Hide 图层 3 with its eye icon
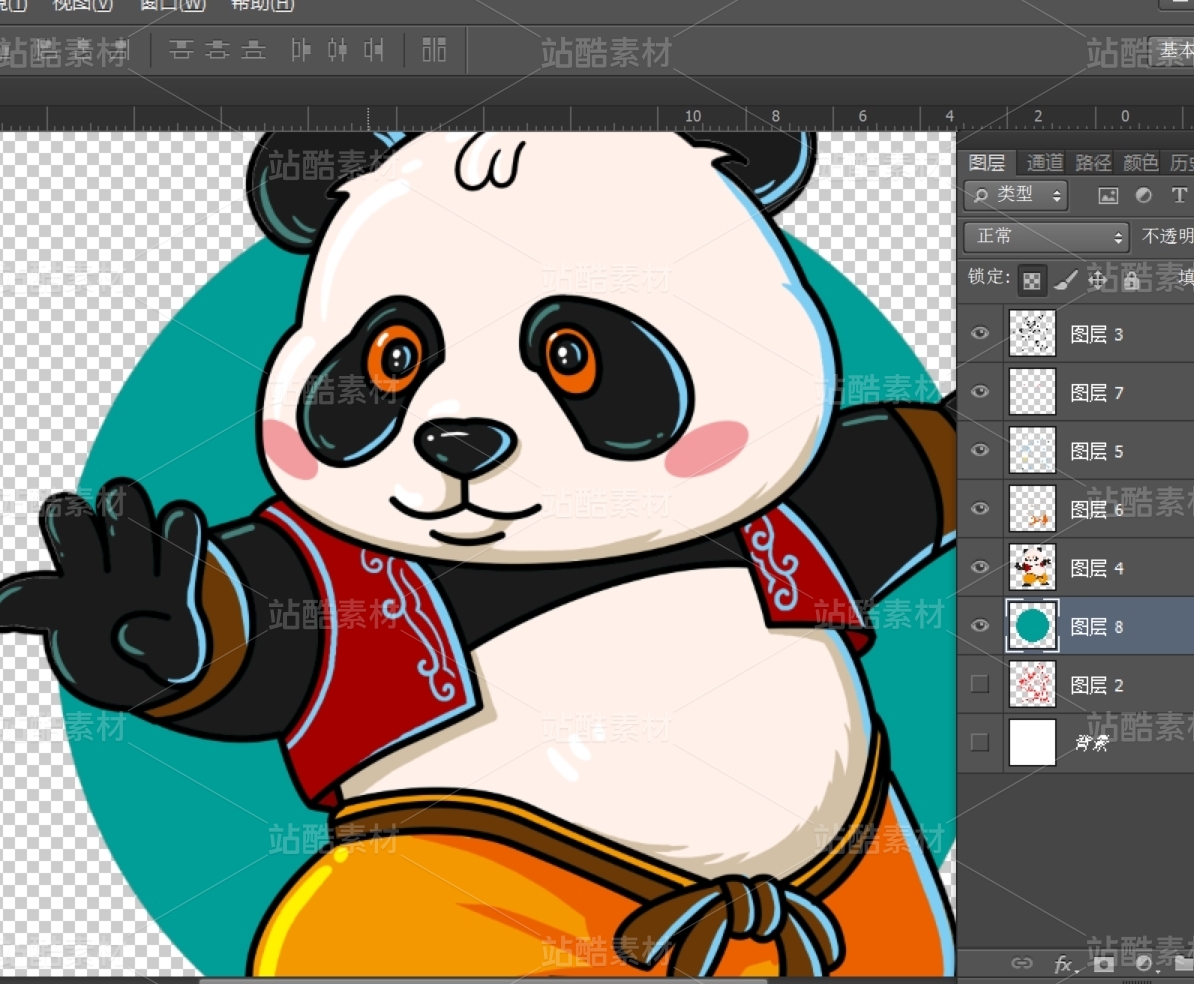Viewport: 1194px width, 984px height. click(980, 333)
